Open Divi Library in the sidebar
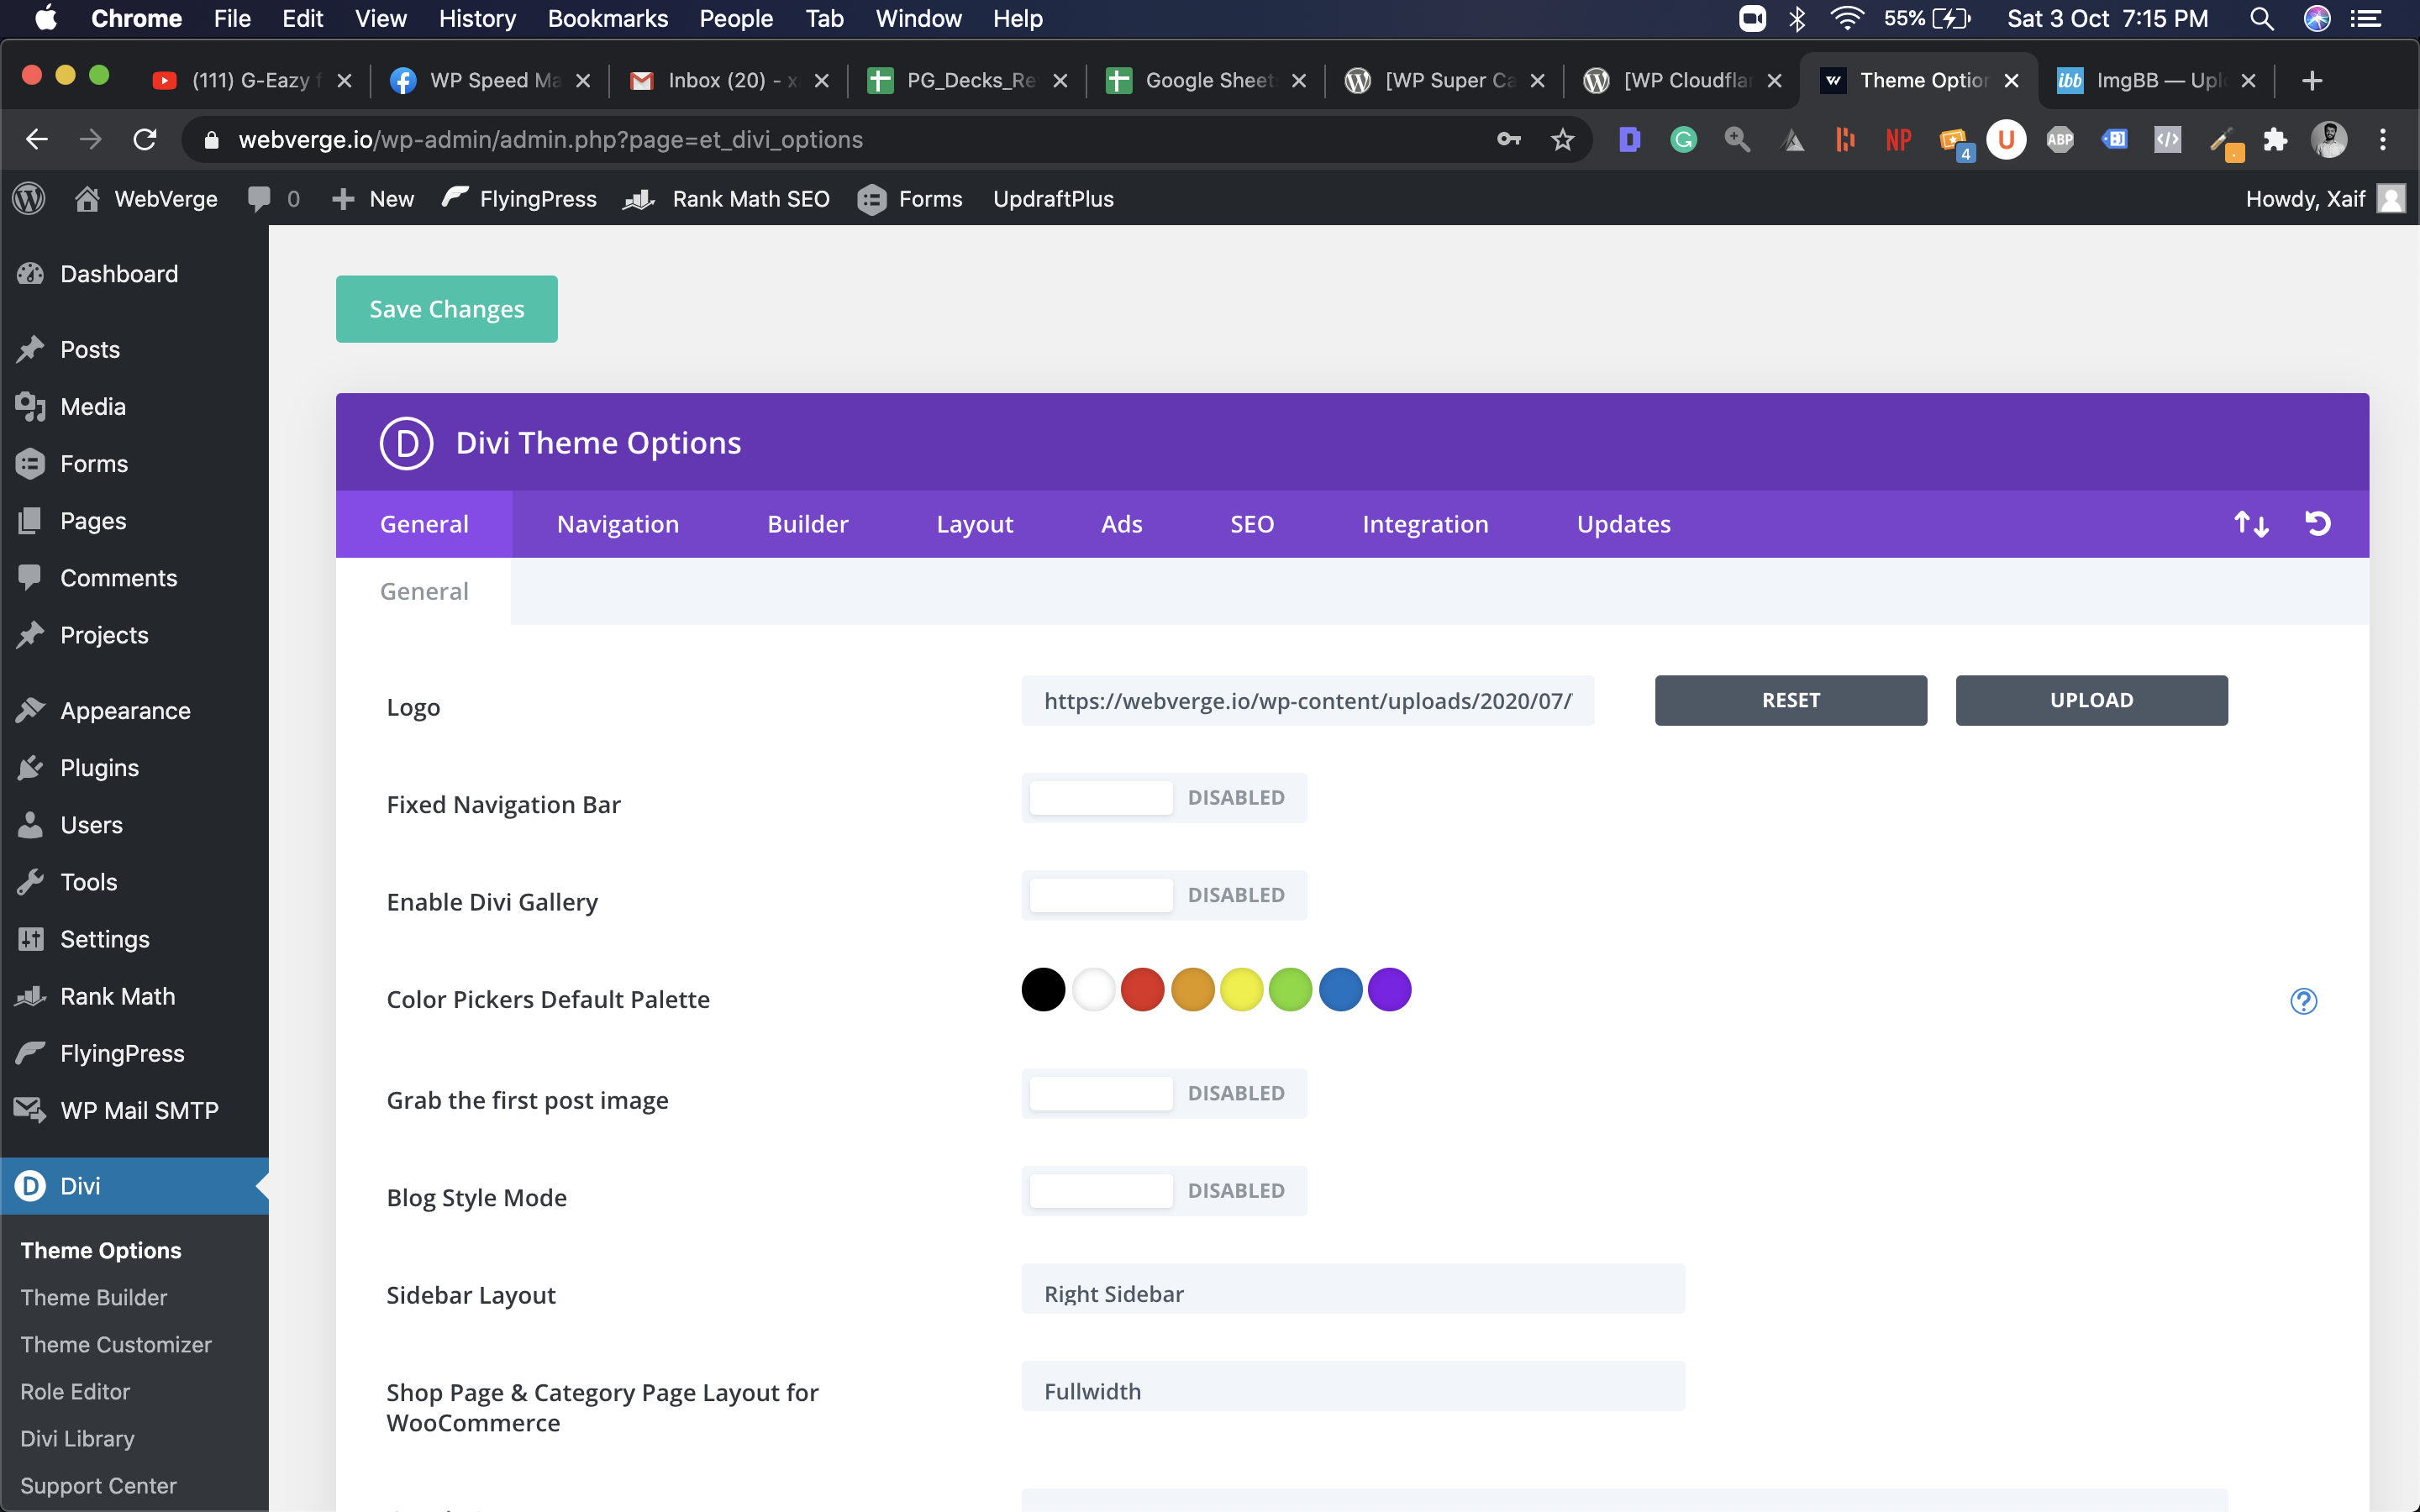Image resolution: width=2420 pixels, height=1512 pixels. pyautogui.click(x=77, y=1438)
